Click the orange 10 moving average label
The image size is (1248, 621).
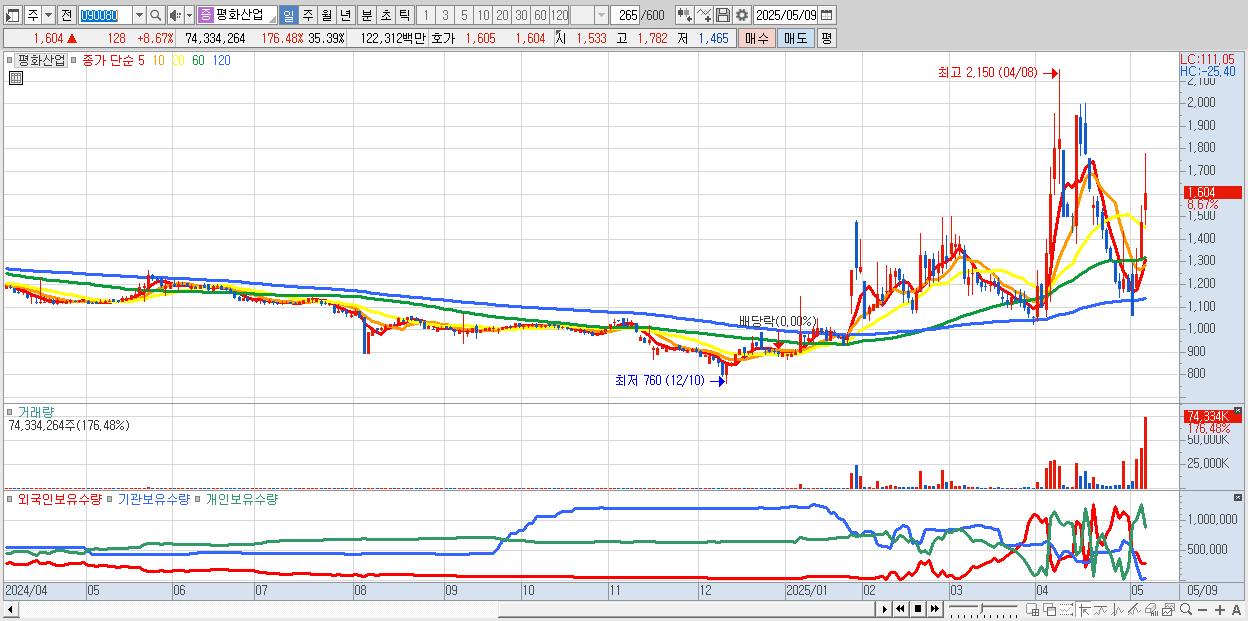pyautogui.click(x=159, y=60)
